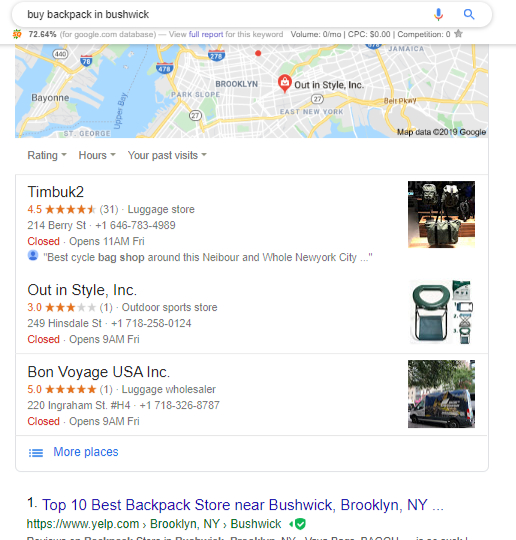Open the Rating filter dropdown

coord(47,155)
